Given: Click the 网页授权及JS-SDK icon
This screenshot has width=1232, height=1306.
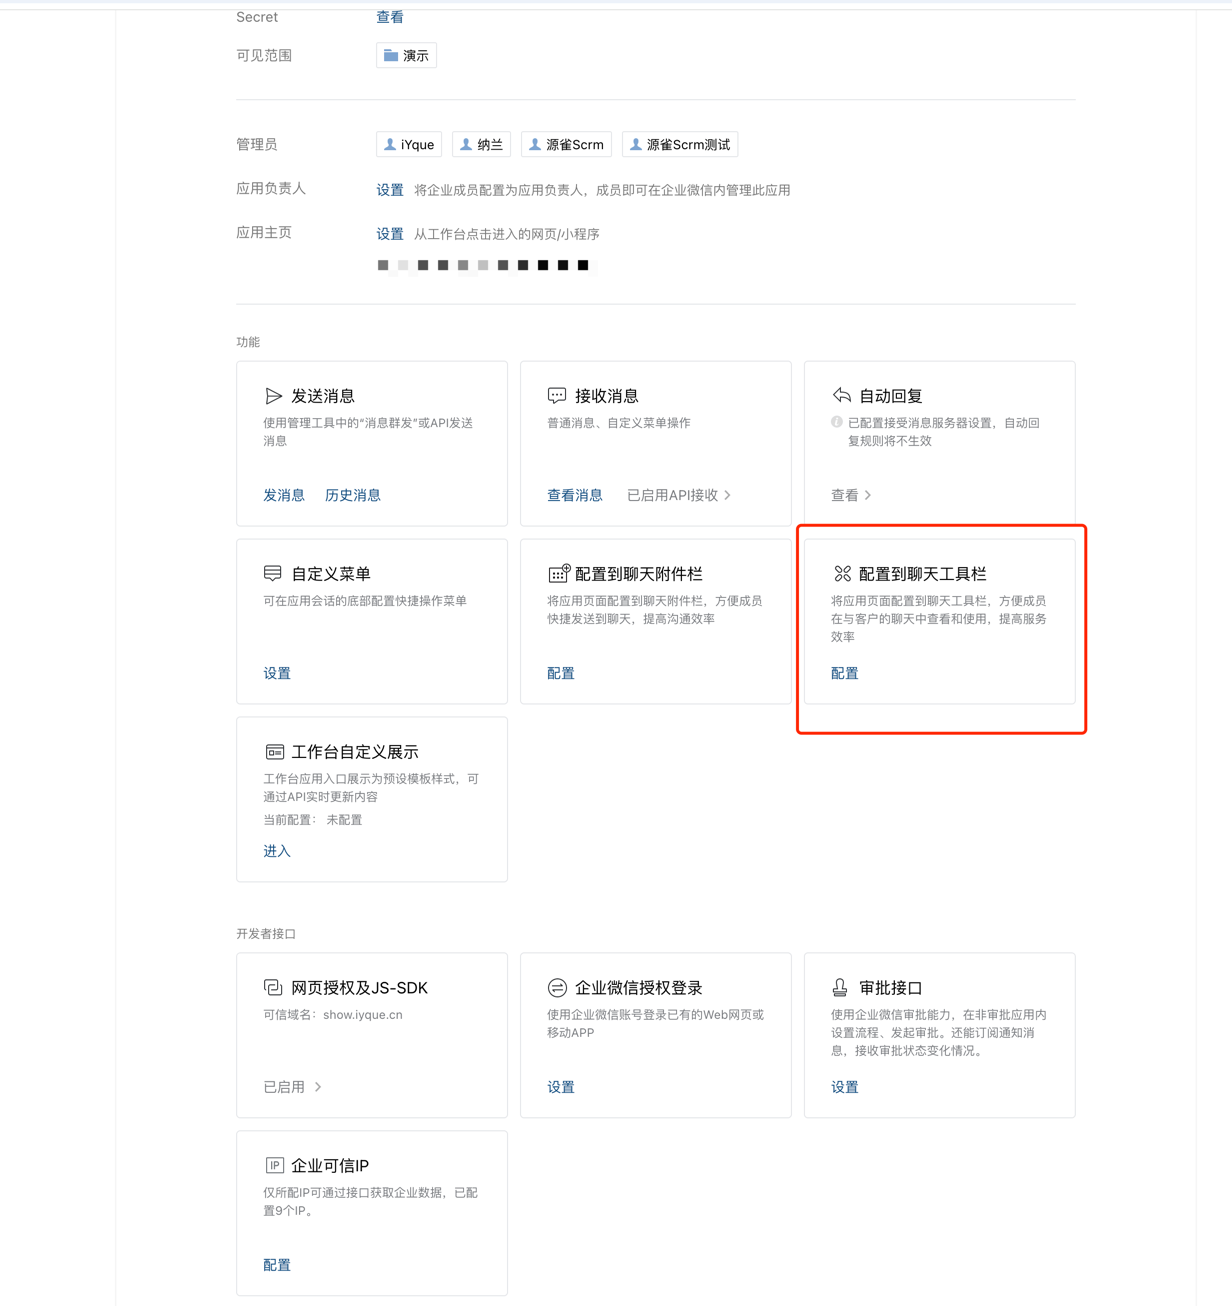Looking at the screenshot, I should click(273, 988).
